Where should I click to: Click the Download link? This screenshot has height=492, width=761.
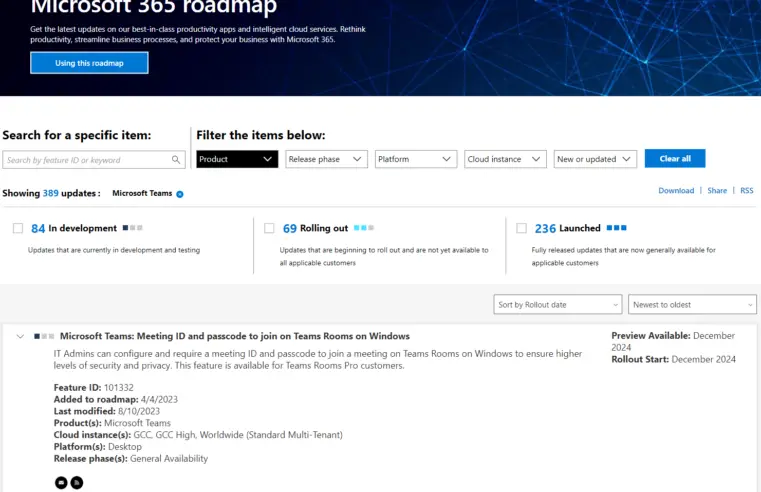click(676, 190)
